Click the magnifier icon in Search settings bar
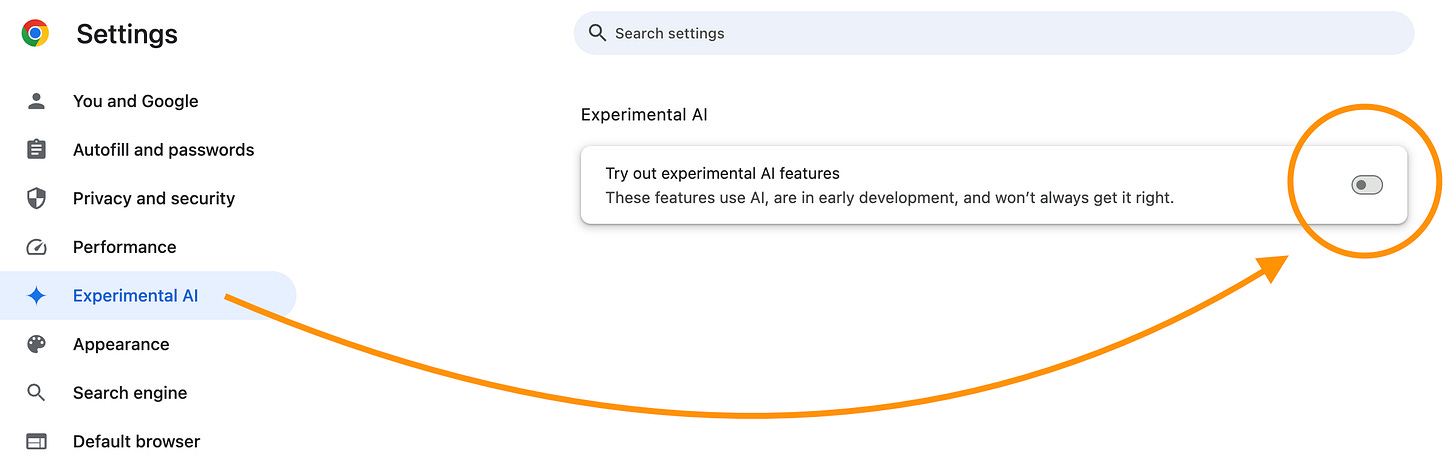The image size is (1456, 467). coord(598,33)
